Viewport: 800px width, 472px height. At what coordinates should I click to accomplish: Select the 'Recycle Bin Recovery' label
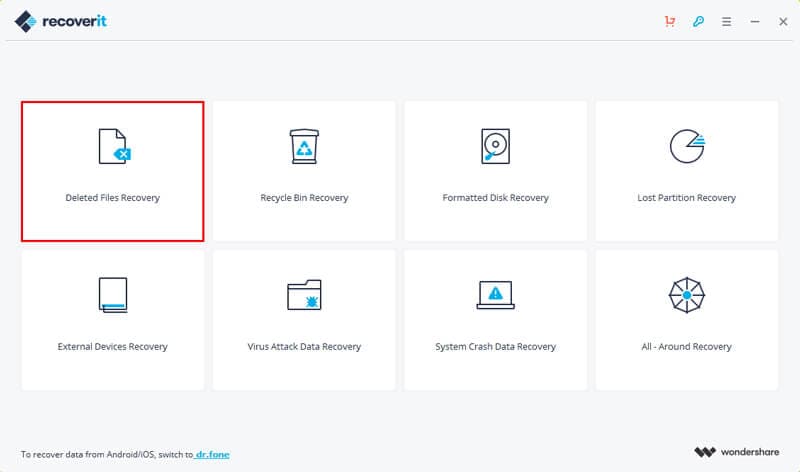click(304, 197)
